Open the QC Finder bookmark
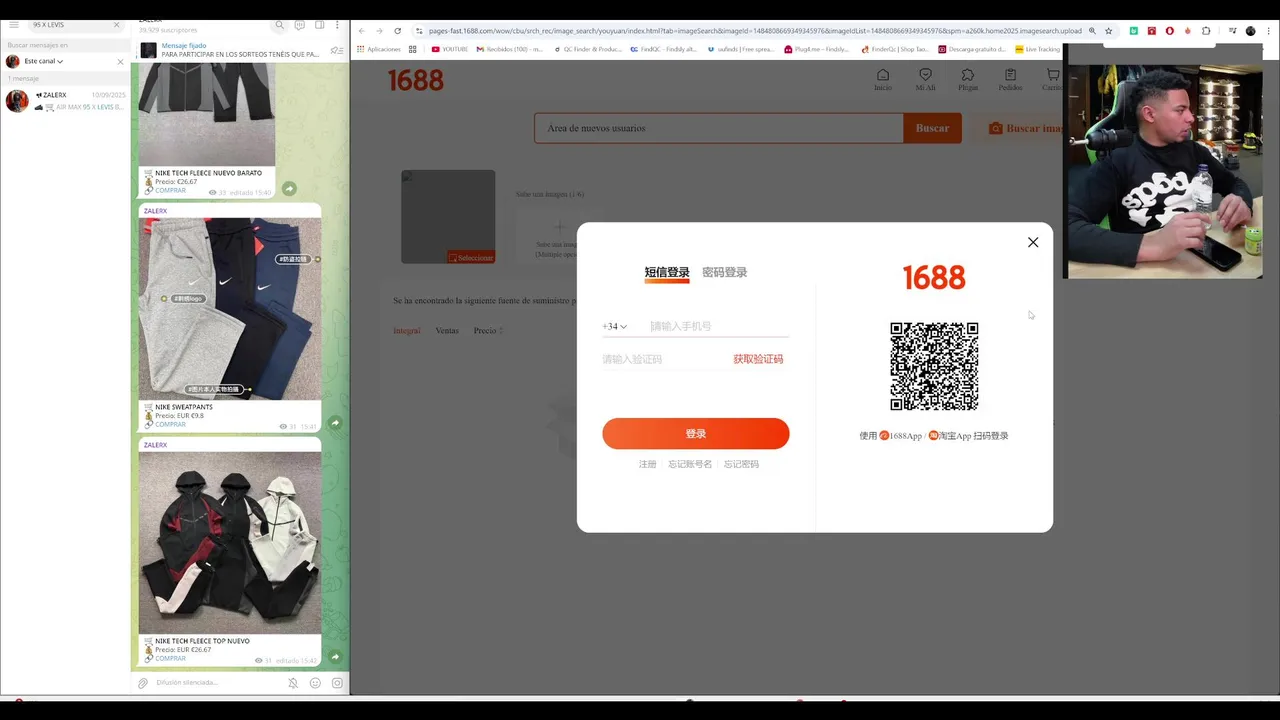 pos(587,49)
